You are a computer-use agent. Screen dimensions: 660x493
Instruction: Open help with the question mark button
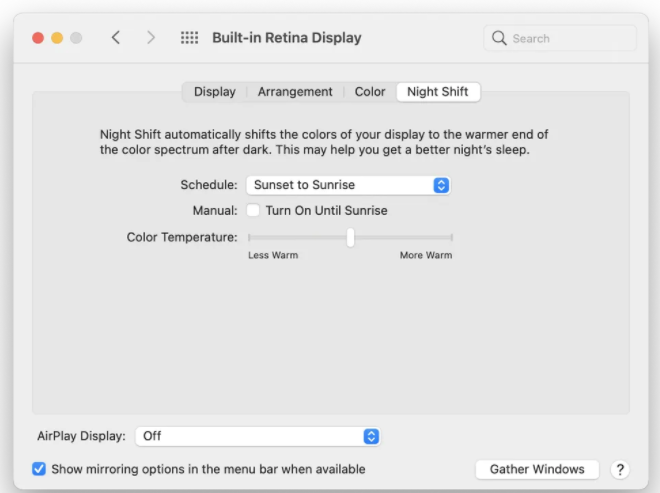pyautogui.click(x=620, y=469)
